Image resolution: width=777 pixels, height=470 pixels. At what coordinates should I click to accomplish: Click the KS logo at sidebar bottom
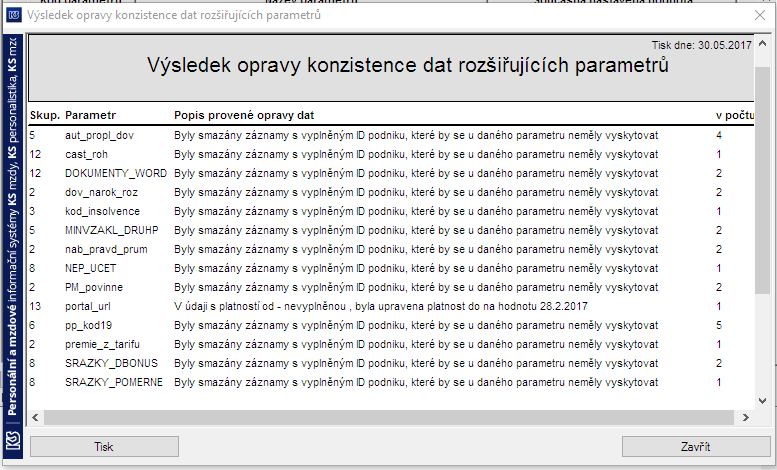[13, 441]
